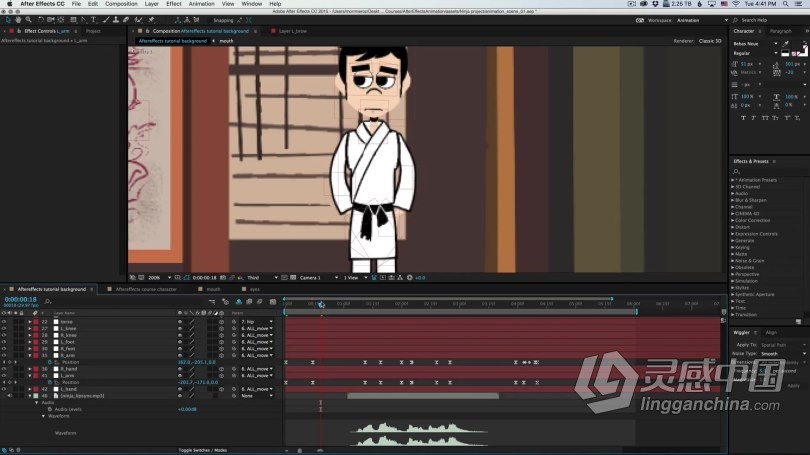810x455 pixels.
Task: Click the green label color of ninja_lipsync layer
Action: click(36, 396)
